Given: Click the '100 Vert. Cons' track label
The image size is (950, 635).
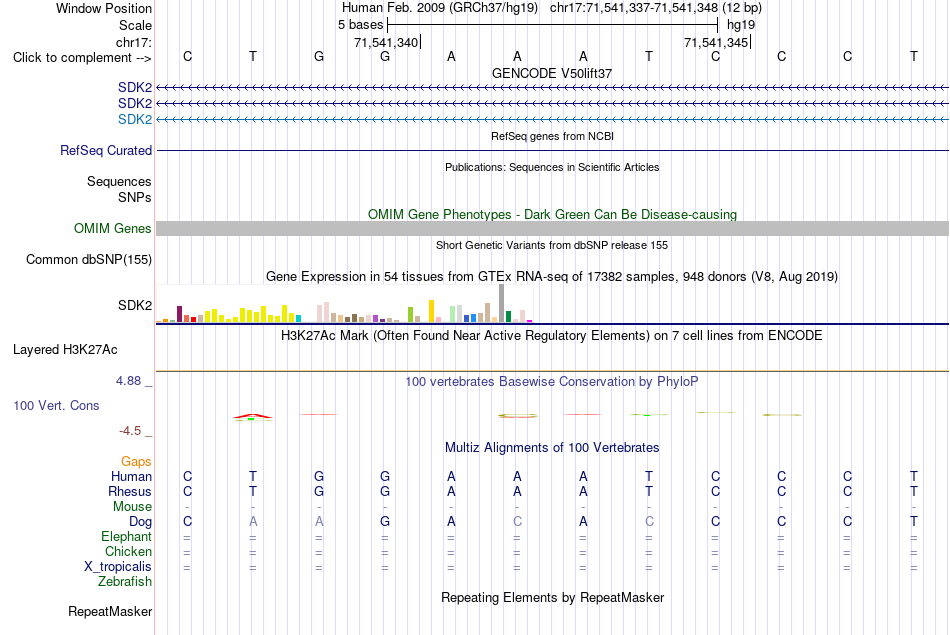Looking at the screenshot, I should click(56, 406).
